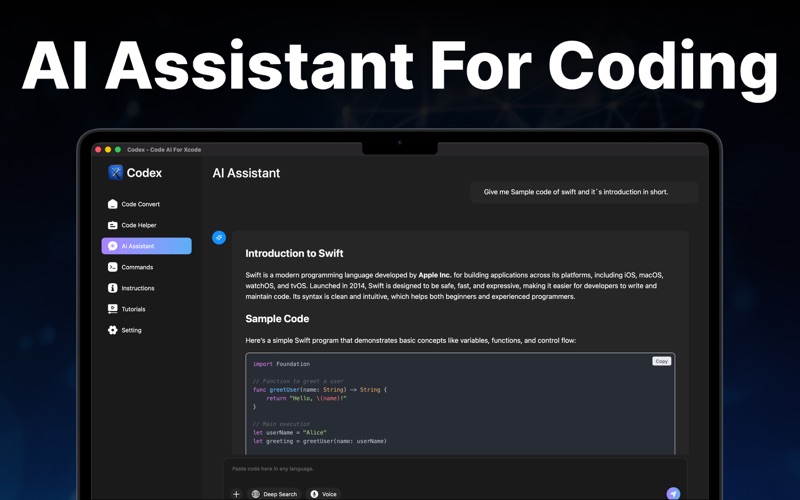Image resolution: width=800 pixels, height=500 pixels.
Task: Minimize window with yellow traffic light
Action: tap(108, 149)
